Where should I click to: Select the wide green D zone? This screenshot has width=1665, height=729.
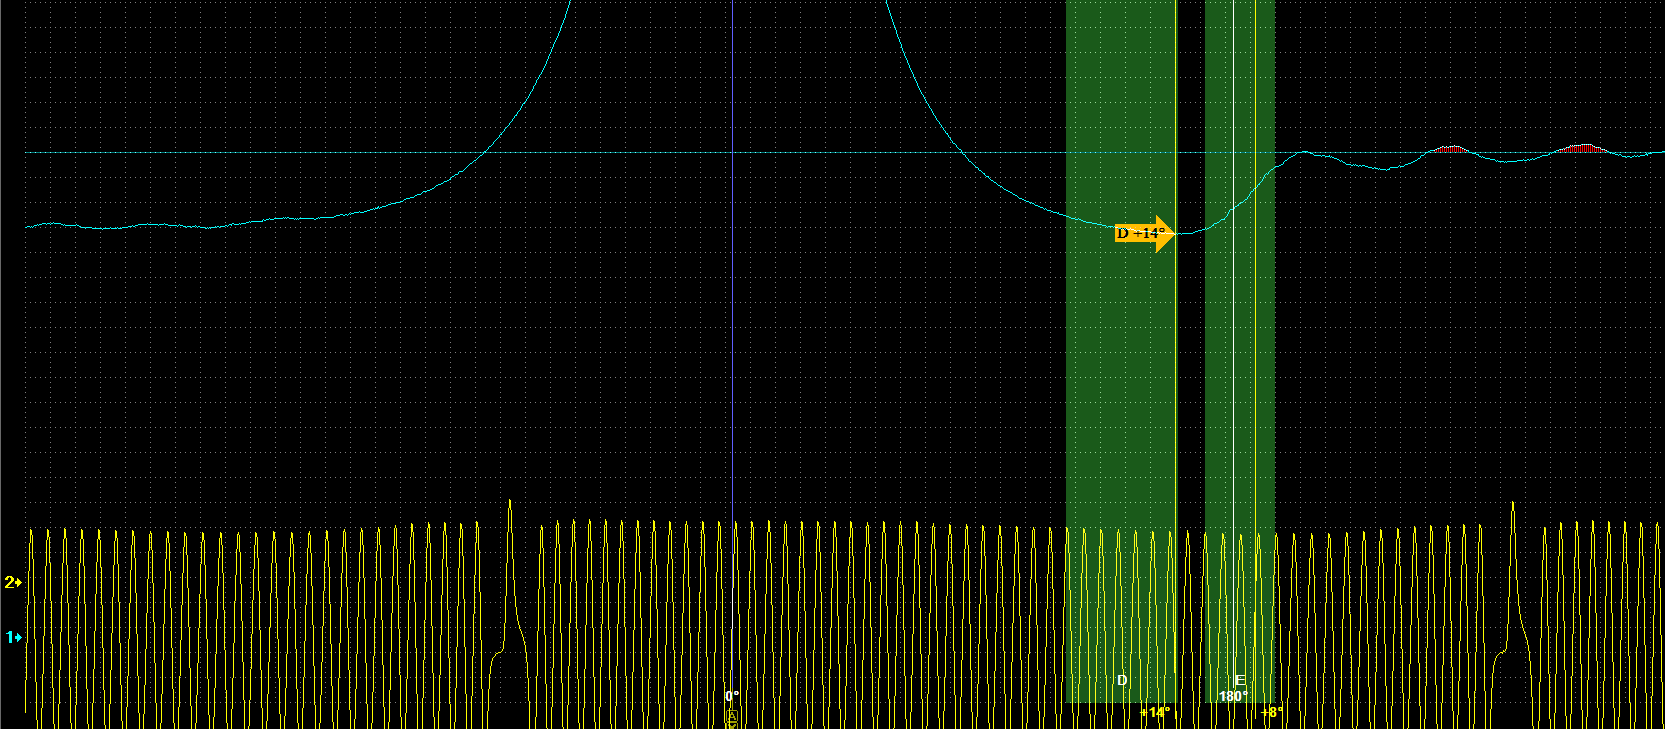pos(1120,400)
